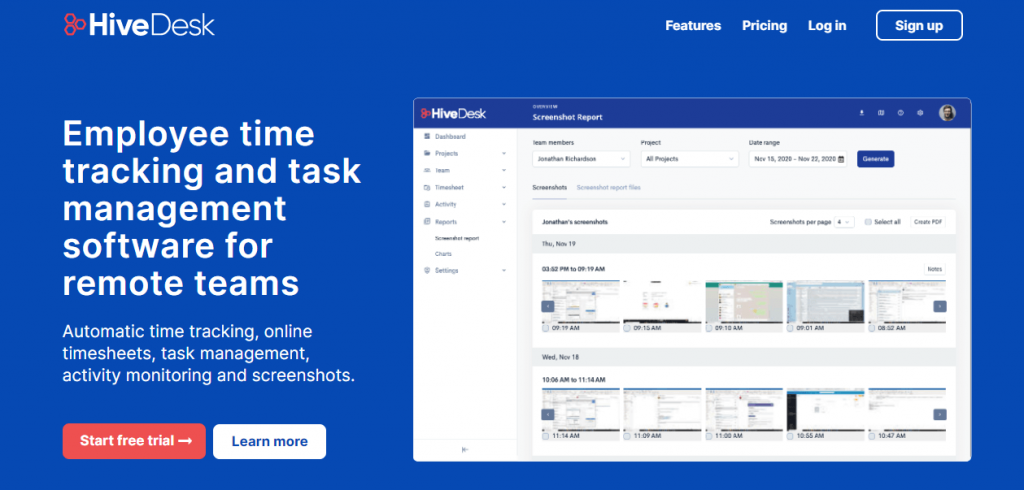This screenshot has height=490, width=1024.
Task: Click next arrow in Thu, Nov 19 screenshots
Action: coord(939,306)
